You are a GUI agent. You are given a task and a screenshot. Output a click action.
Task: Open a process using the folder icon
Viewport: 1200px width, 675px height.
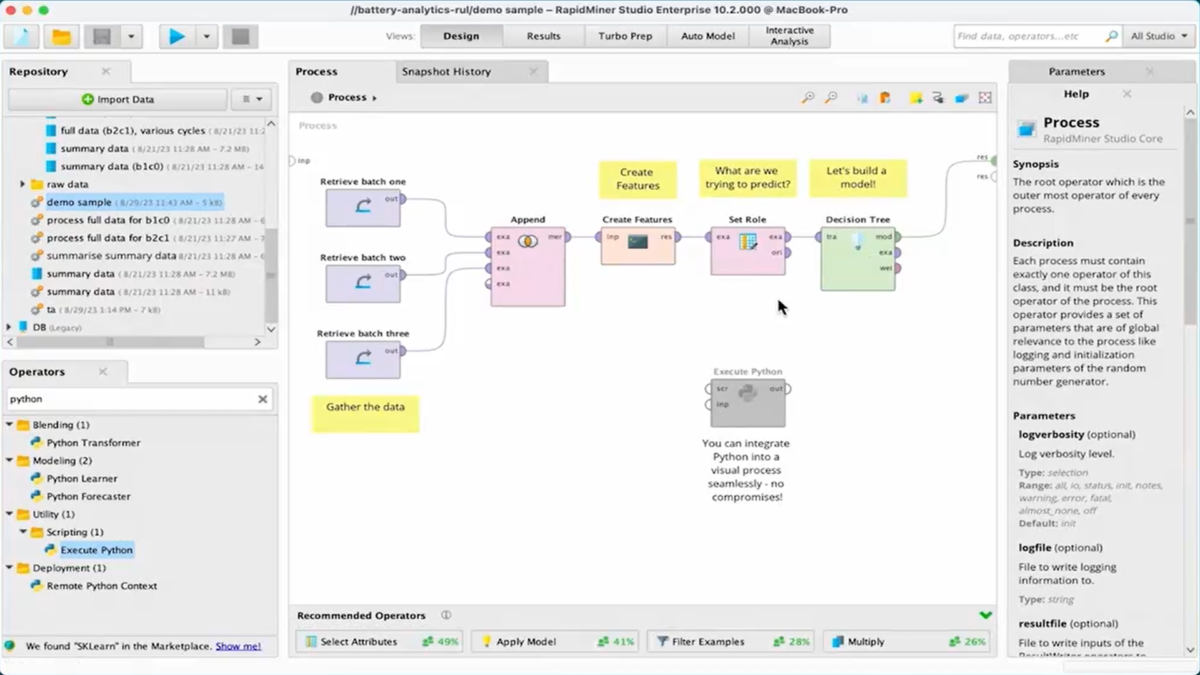[x=62, y=36]
